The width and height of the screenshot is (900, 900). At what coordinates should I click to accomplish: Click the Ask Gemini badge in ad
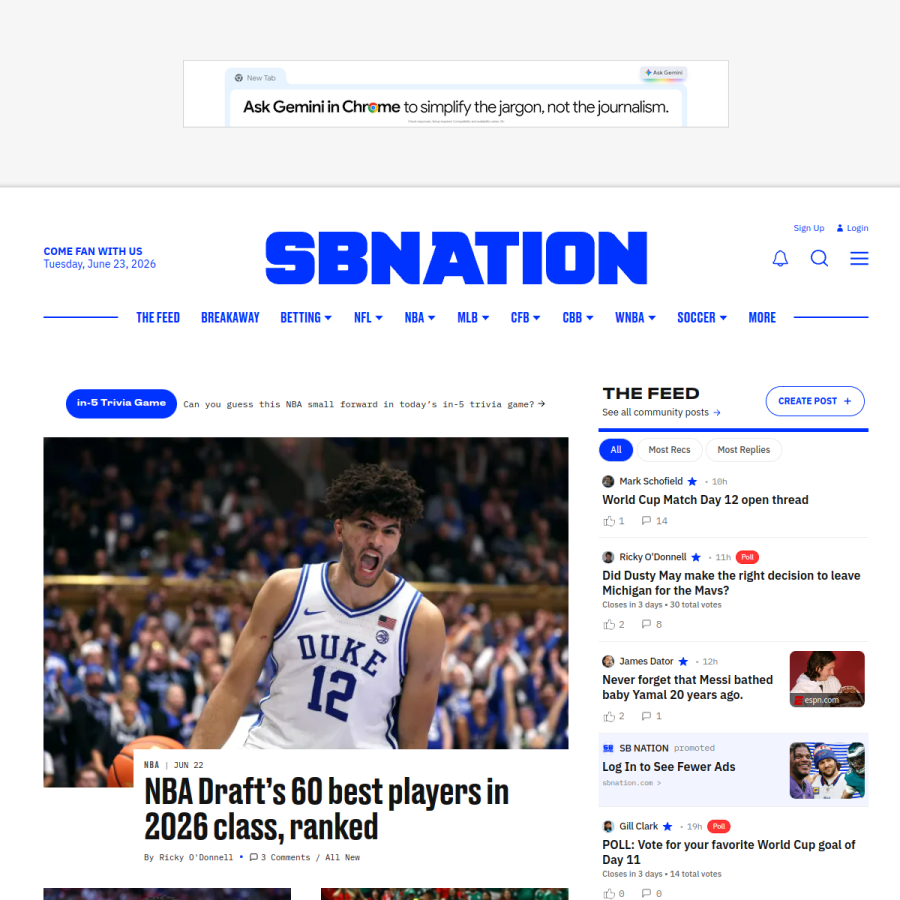[x=664, y=73]
